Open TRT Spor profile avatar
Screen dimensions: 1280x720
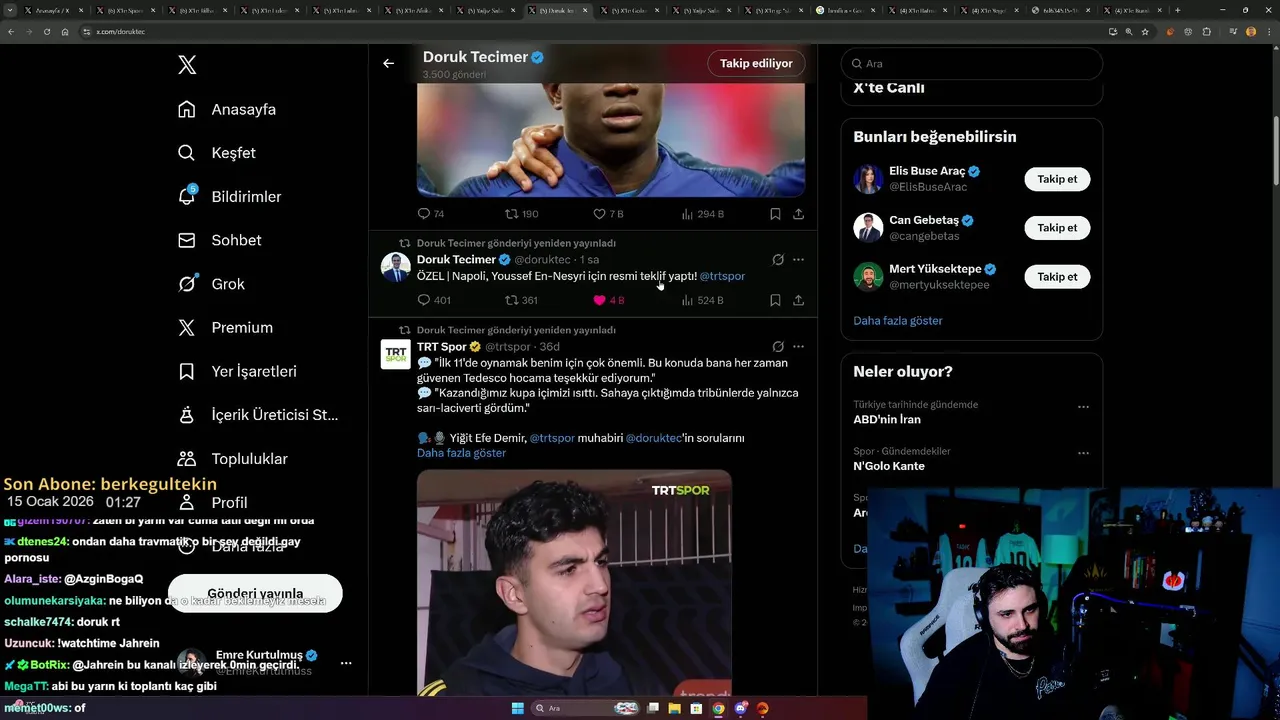click(396, 354)
